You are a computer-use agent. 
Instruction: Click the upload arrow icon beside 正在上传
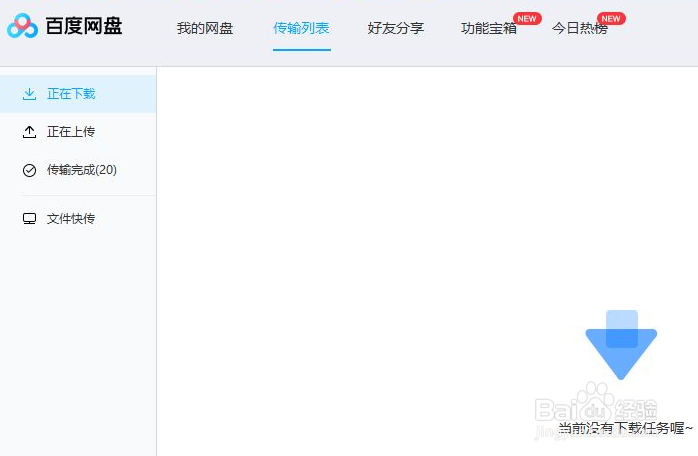click(29, 132)
